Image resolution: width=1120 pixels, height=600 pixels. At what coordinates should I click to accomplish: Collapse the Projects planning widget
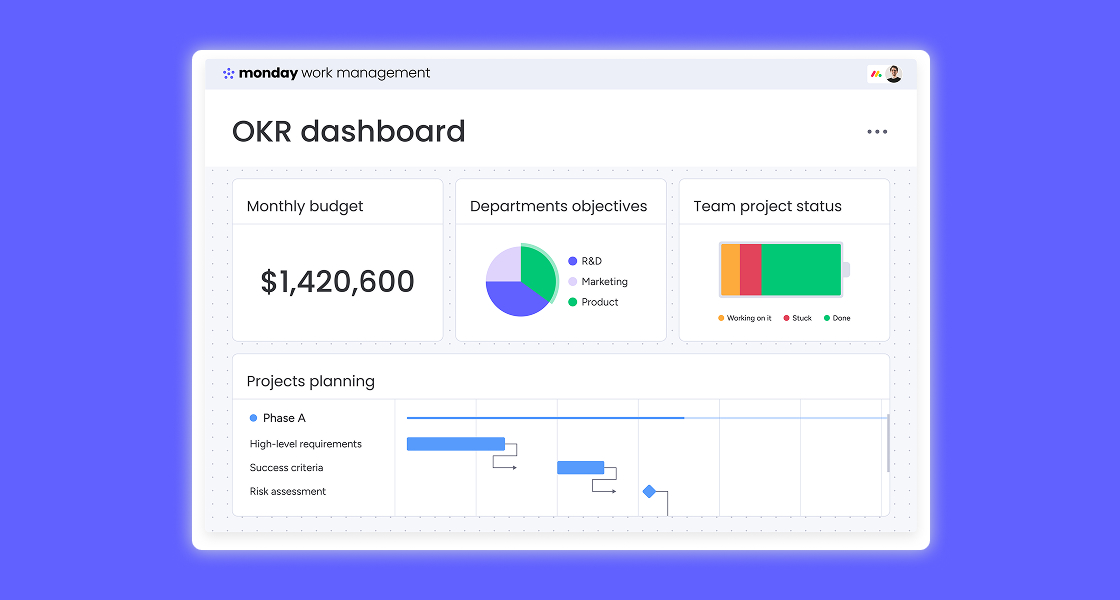[312, 381]
